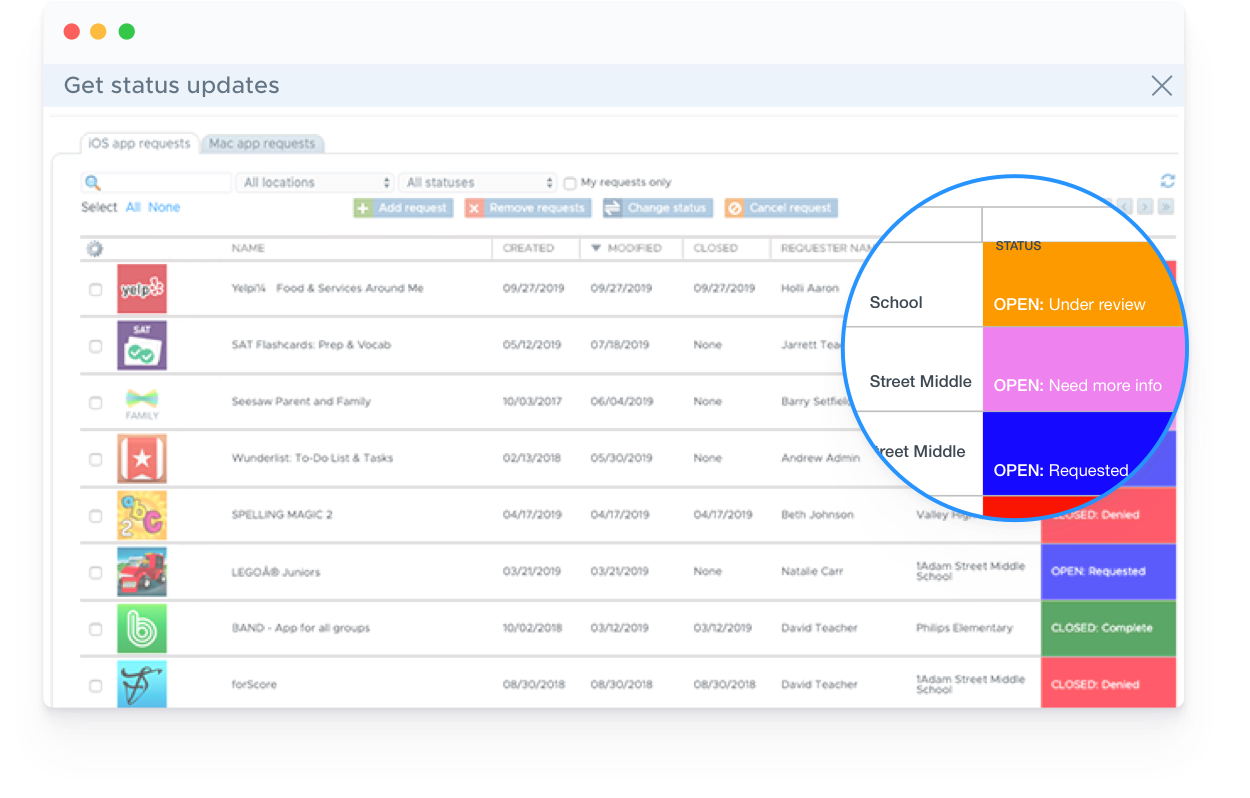Click the BAND app icon
The width and height of the screenshot is (1250, 798).
pyautogui.click(x=142, y=628)
